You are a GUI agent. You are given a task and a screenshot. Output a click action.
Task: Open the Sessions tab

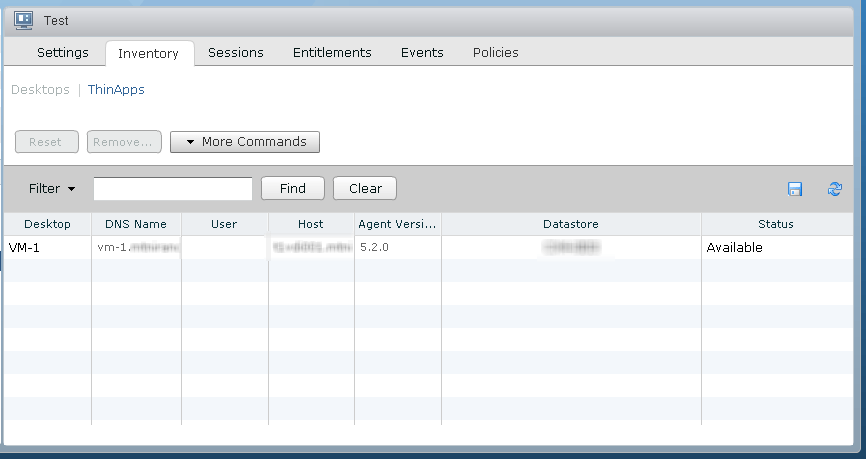(236, 53)
